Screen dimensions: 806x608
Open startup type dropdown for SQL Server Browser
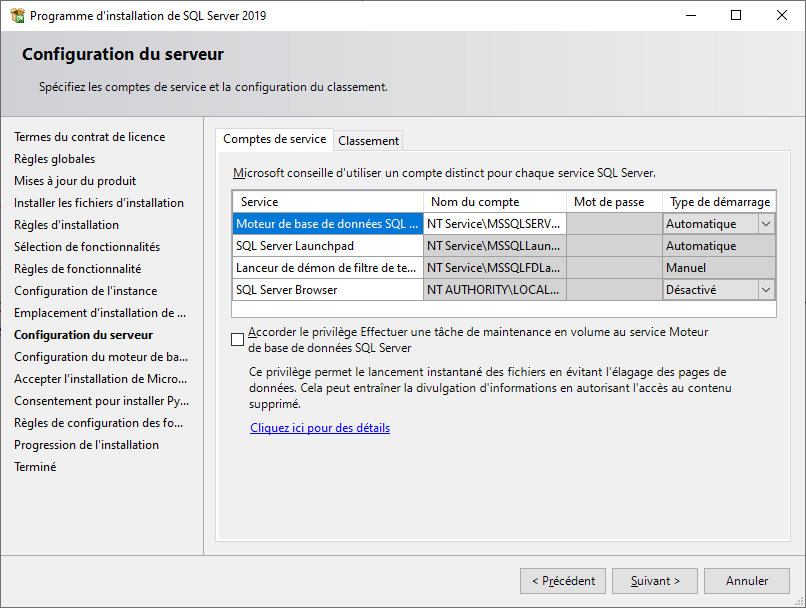[x=766, y=290]
